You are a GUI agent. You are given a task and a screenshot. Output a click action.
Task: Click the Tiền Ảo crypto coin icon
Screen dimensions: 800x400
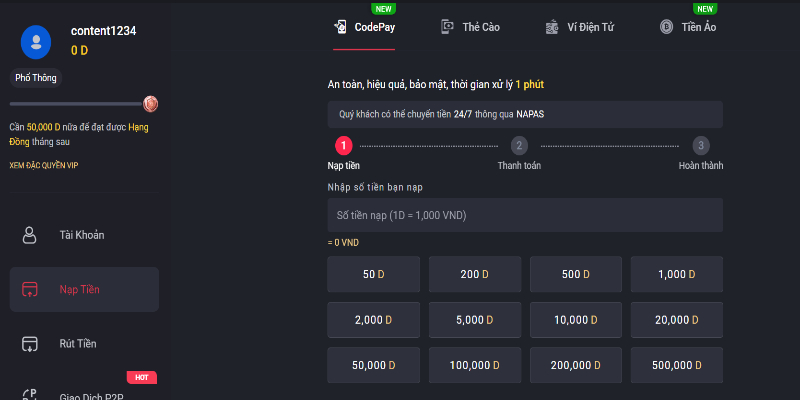(x=666, y=27)
